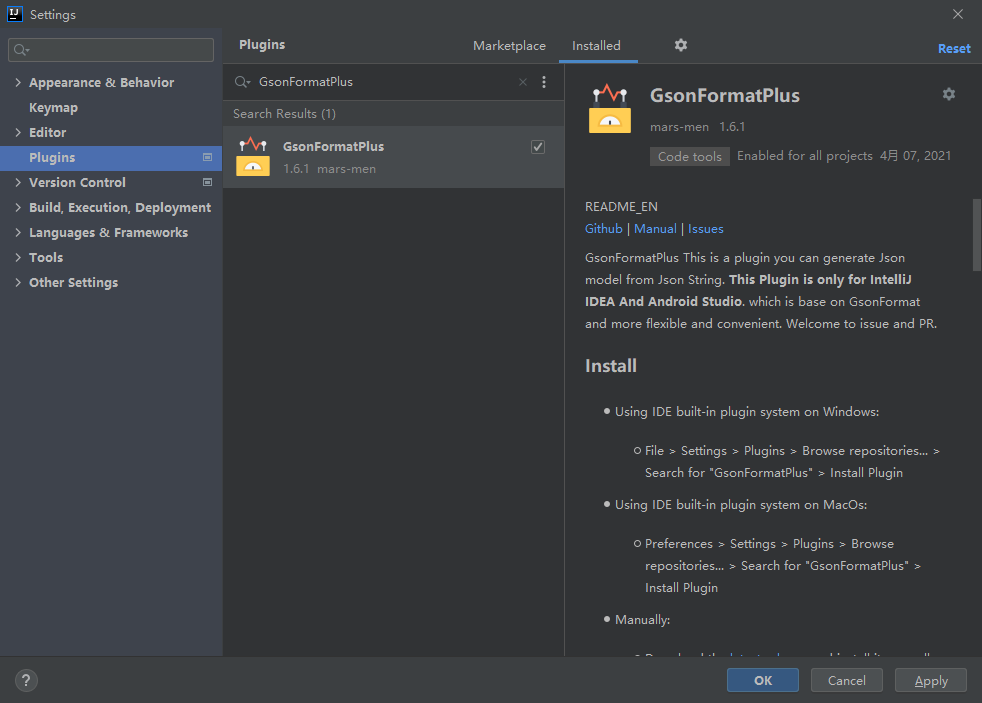The image size is (982, 703).
Task: Focus the plugin search field
Action: tap(385, 82)
